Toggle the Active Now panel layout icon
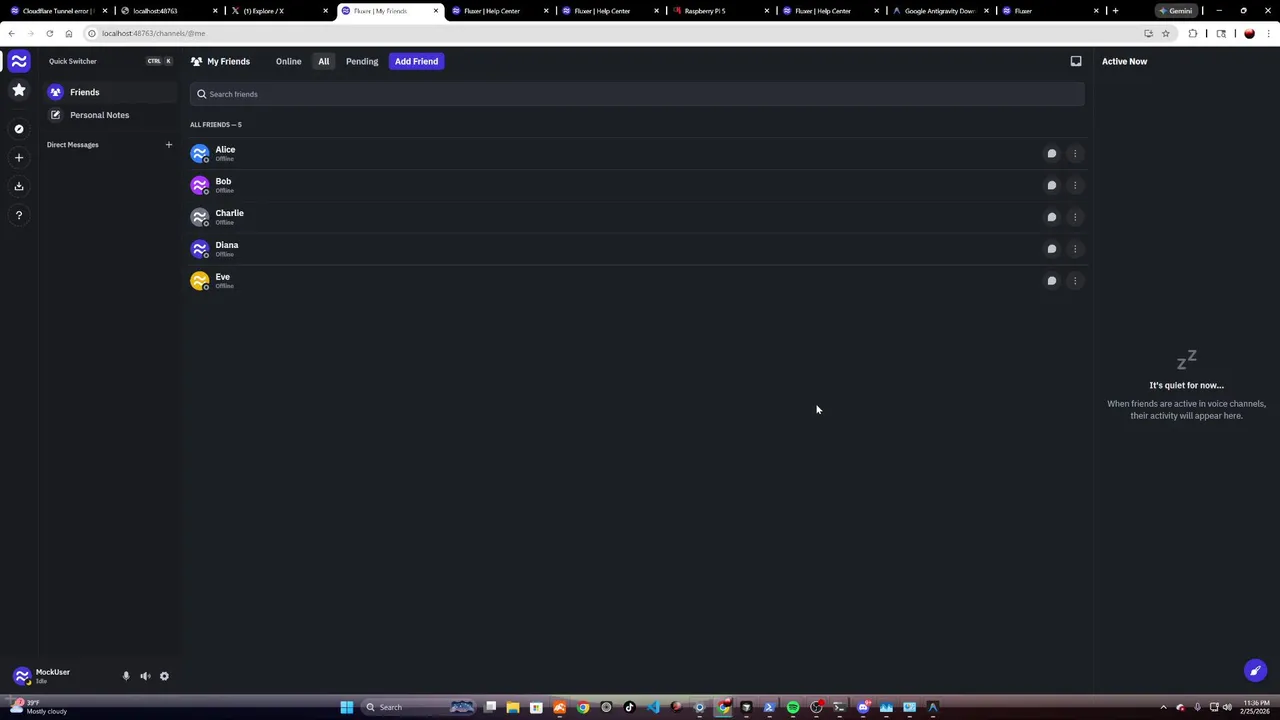This screenshot has width=1280, height=720. pyautogui.click(x=1076, y=61)
